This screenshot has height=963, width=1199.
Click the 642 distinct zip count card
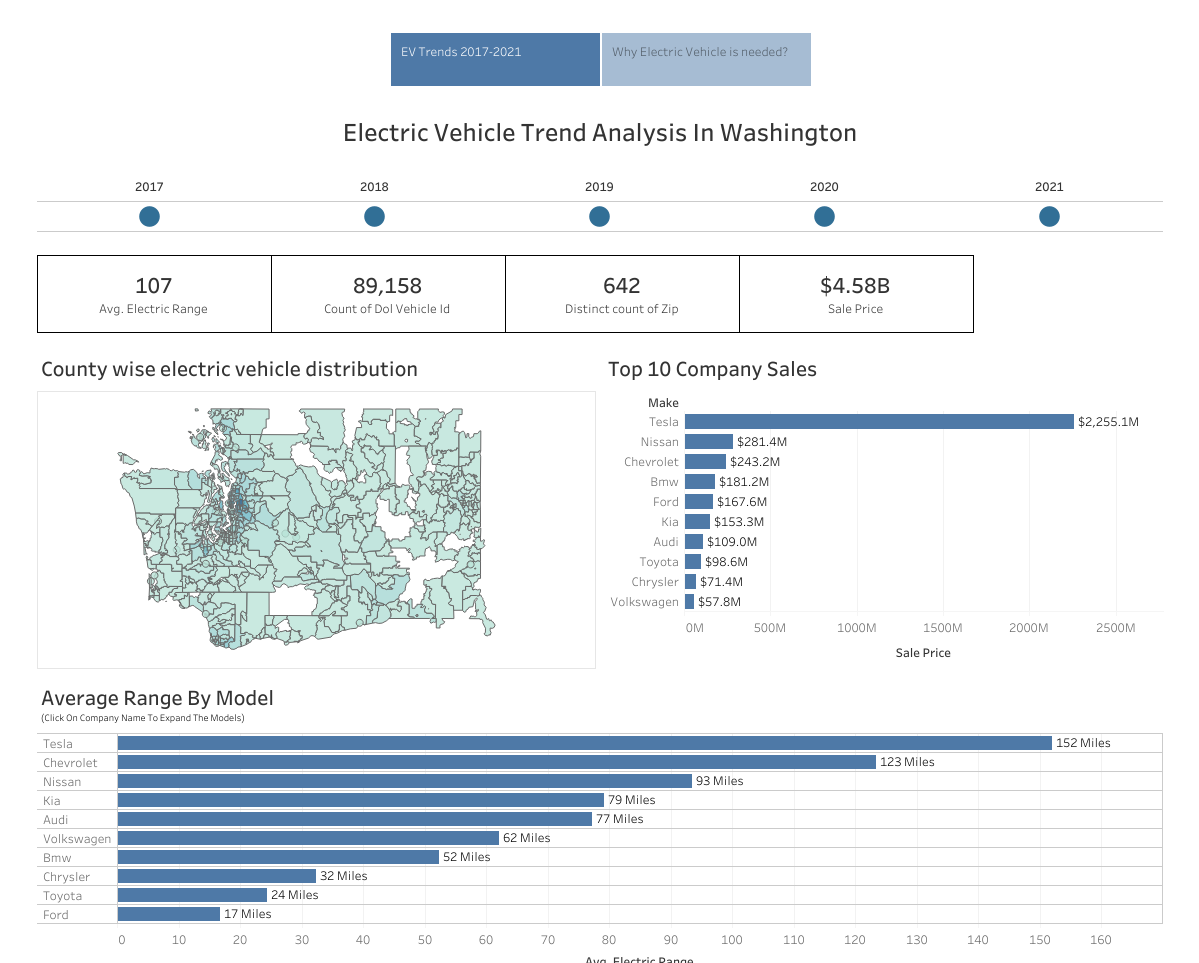pos(622,294)
